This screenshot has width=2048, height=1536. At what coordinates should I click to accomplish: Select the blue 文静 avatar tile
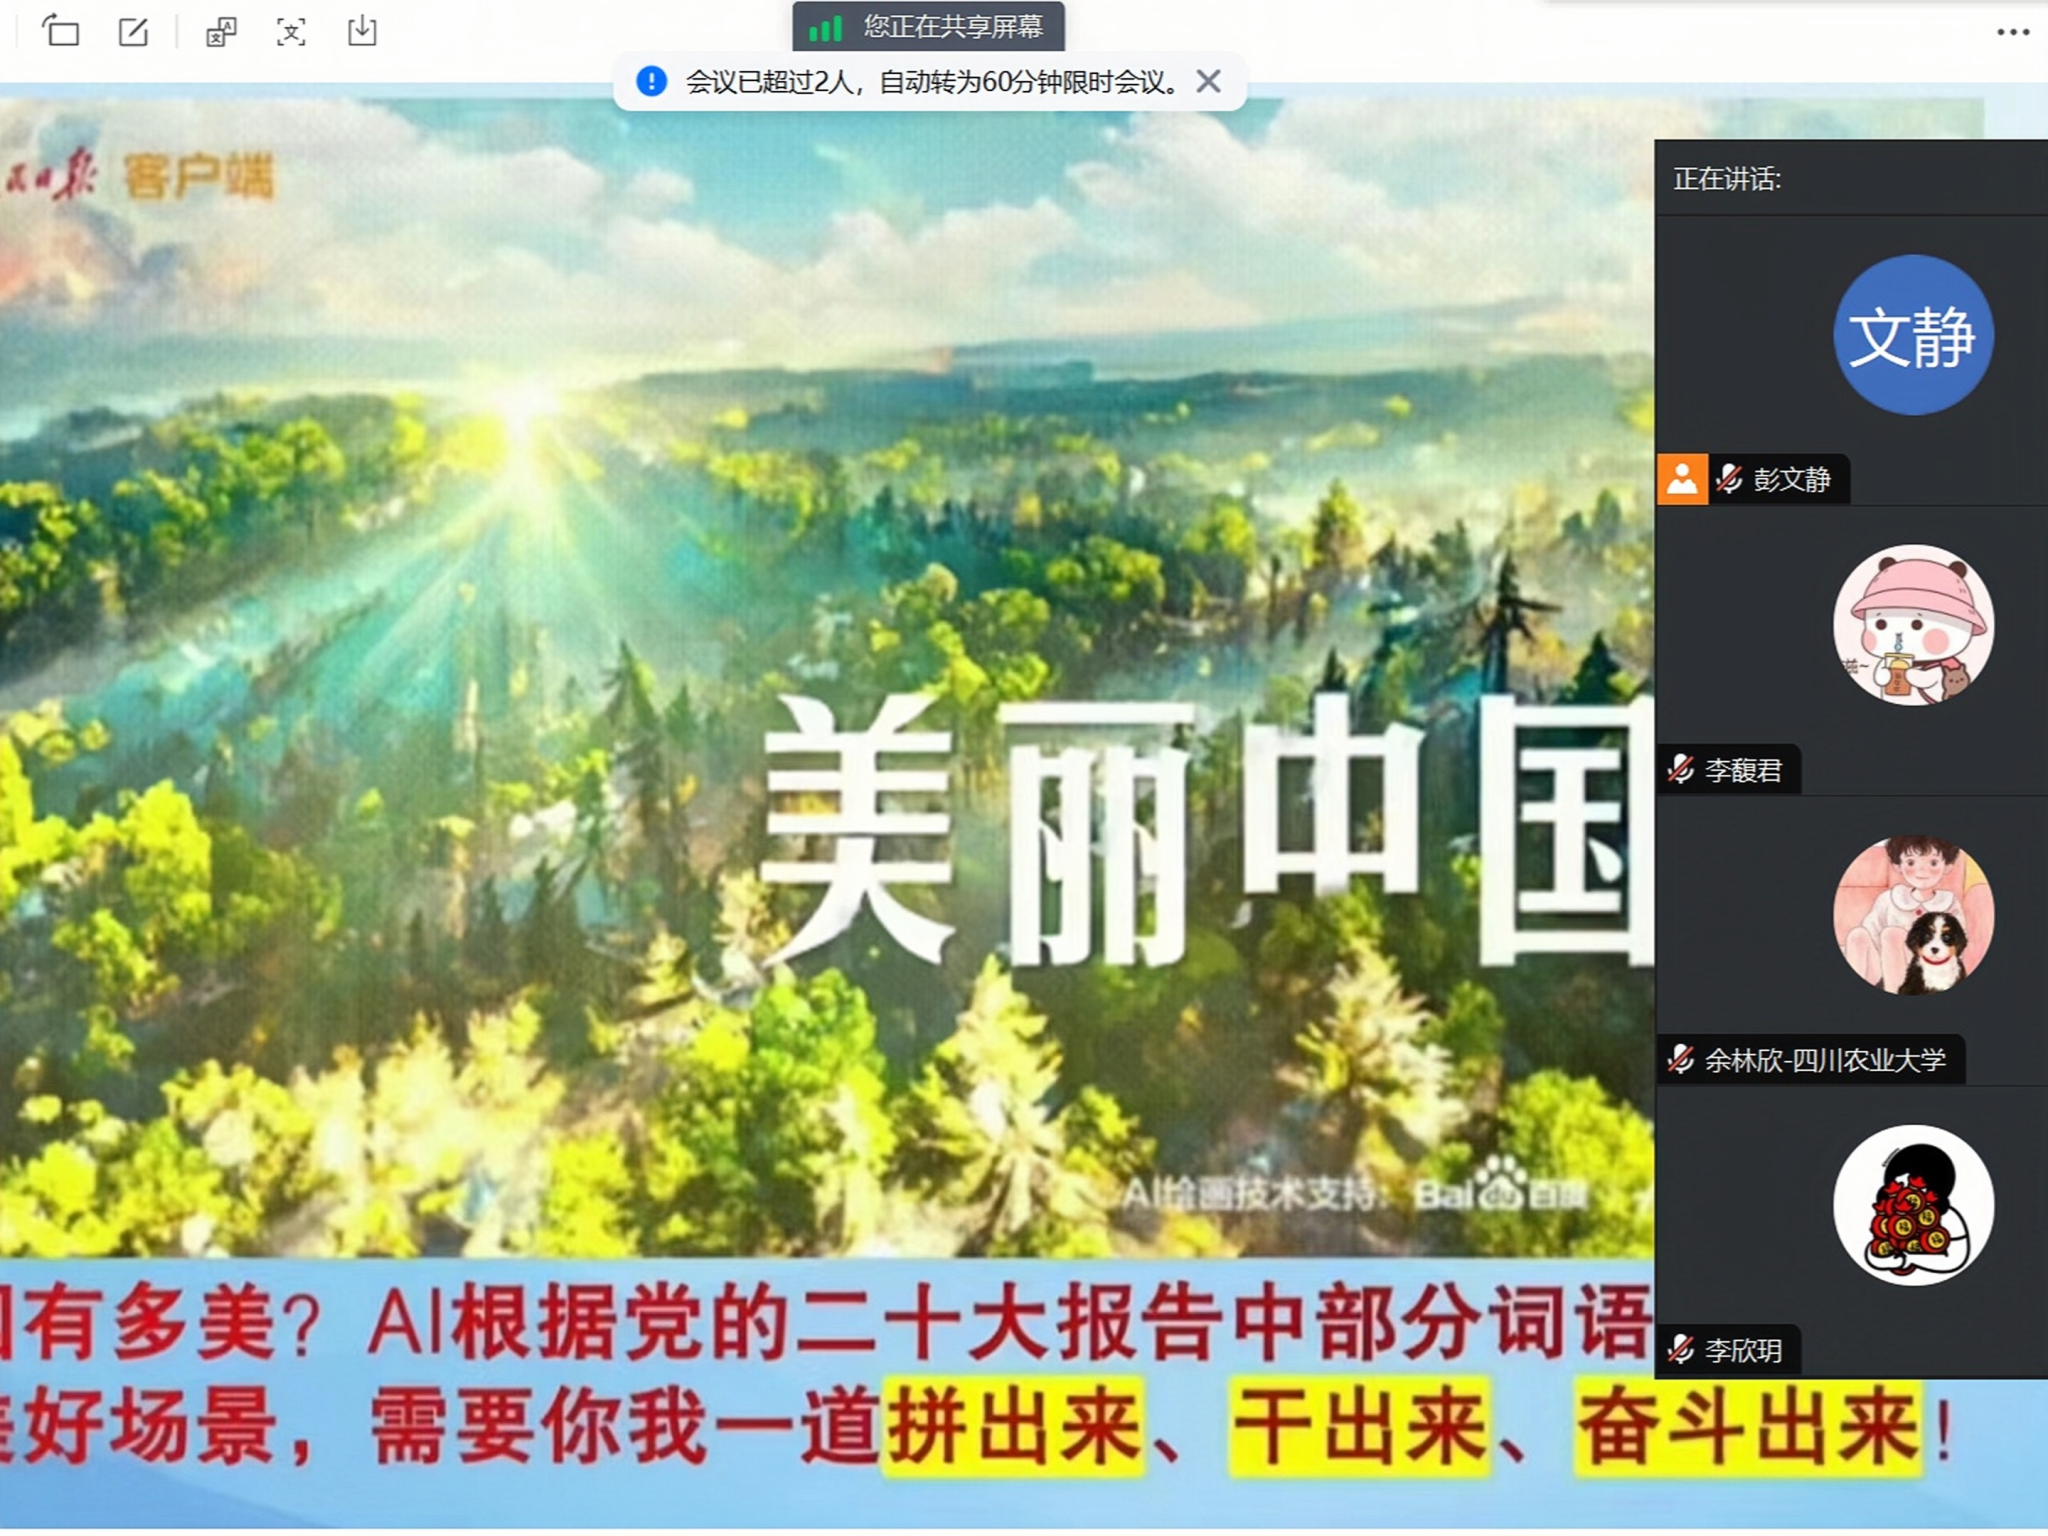1912,335
